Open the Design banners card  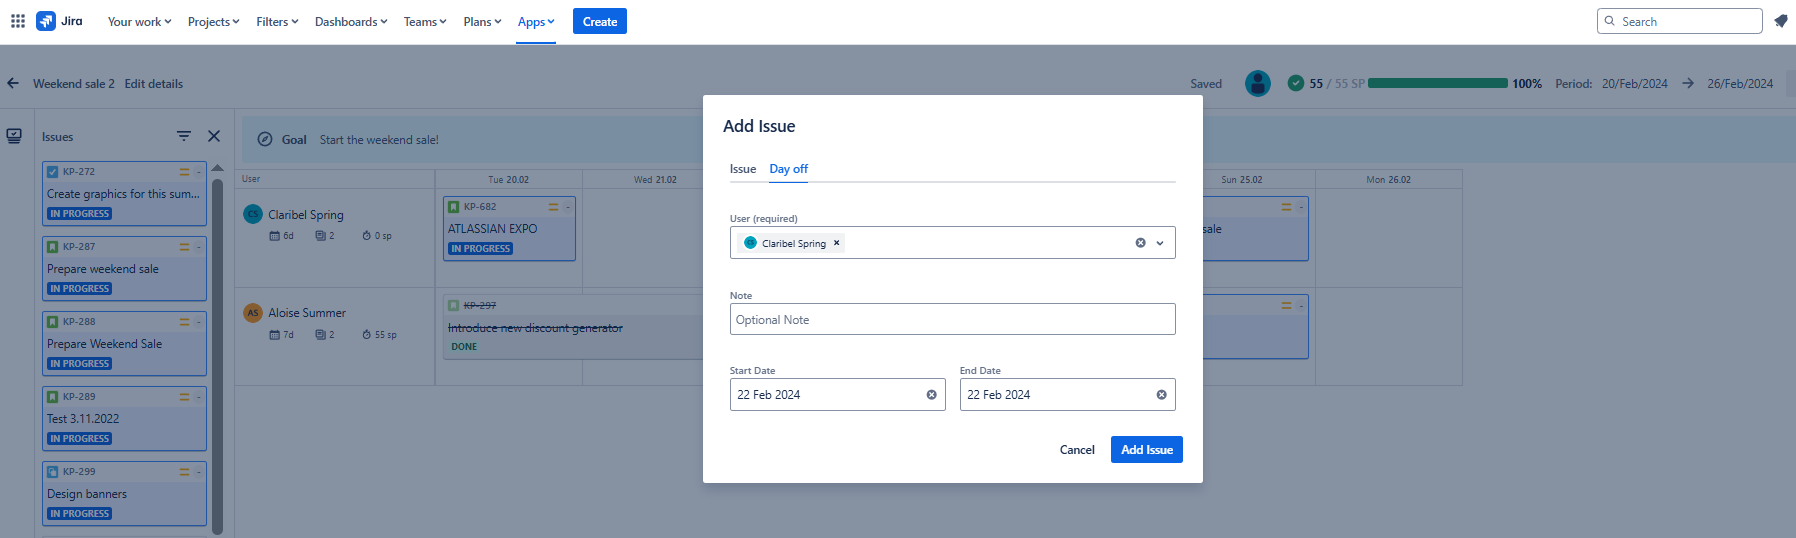point(124,493)
